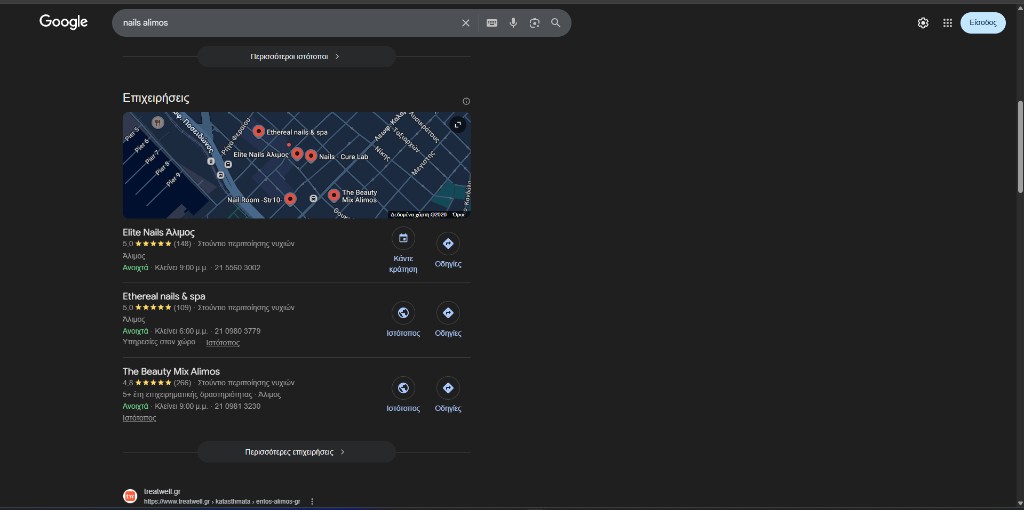Click the restaurant marker on the map

click(157, 122)
